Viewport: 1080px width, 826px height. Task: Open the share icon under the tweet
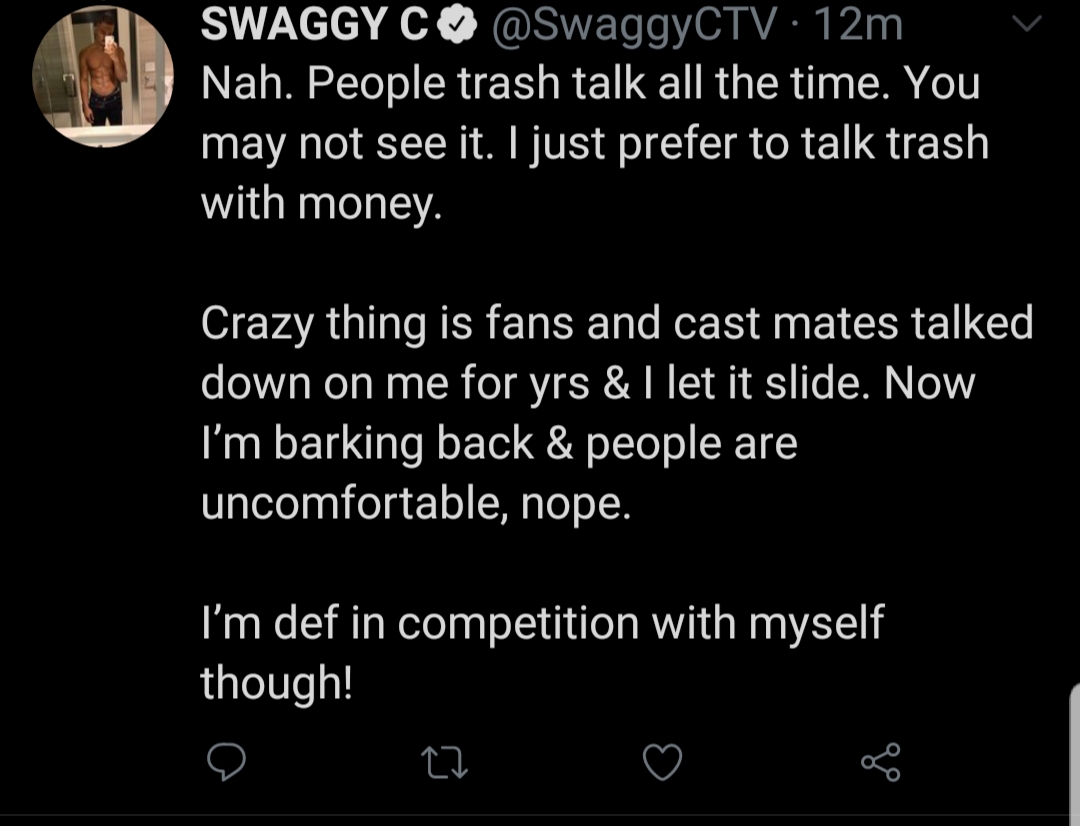click(x=881, y=762)
